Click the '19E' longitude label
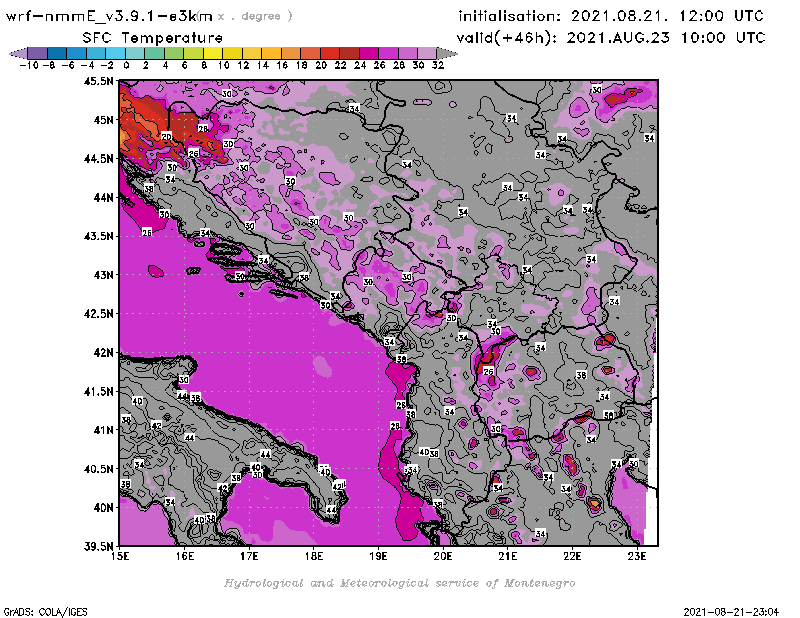The height and width of the screenshot is (618, 800). pyautogui.click(x=379, y=556)
